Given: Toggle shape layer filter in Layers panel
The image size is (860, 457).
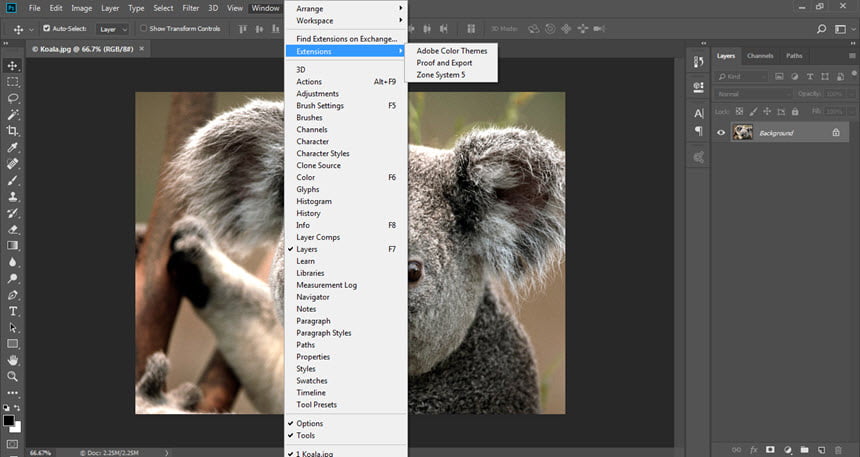Looking at the screenshot, I should click(825, 77).
